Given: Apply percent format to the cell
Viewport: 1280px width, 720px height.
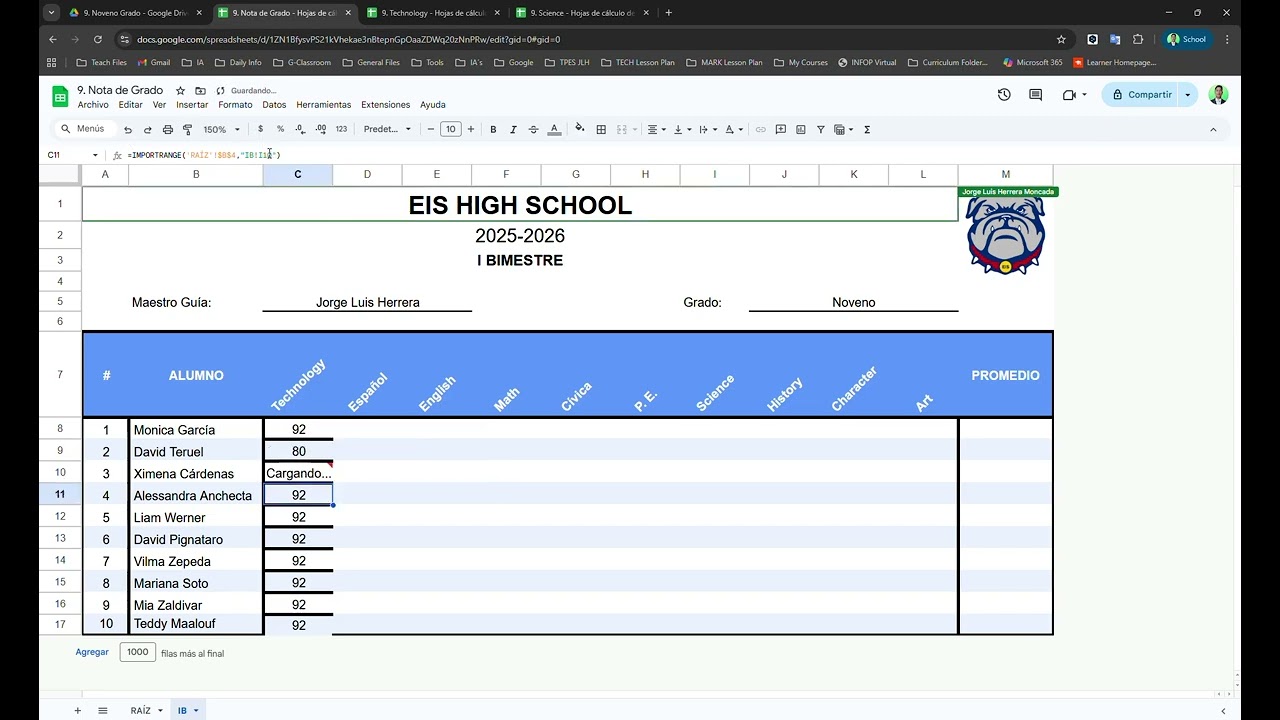Looking at the screenshot, I should 280,129.
